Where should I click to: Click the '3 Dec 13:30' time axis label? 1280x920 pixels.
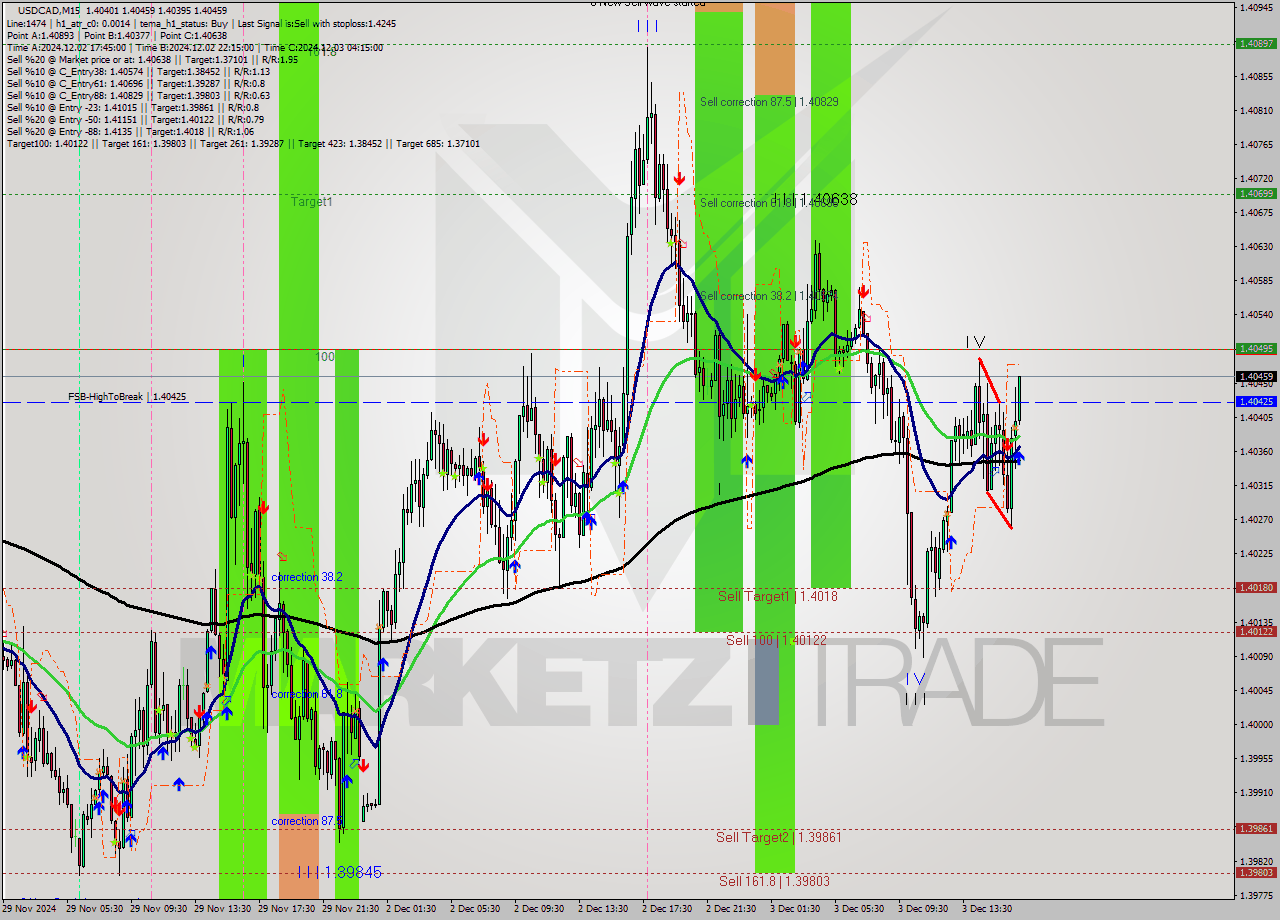pyautogui.click(x=987, y=909)
